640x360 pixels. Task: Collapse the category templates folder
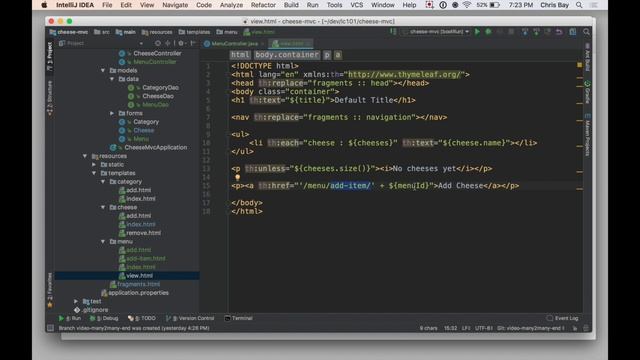pos(103,182)
